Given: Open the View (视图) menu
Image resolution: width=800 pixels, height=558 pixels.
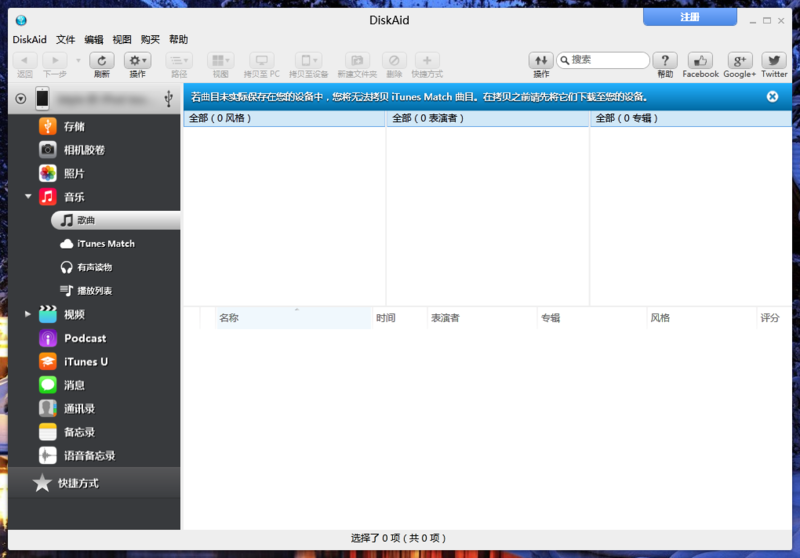Looking at the screenshot, I should point(122,39).
